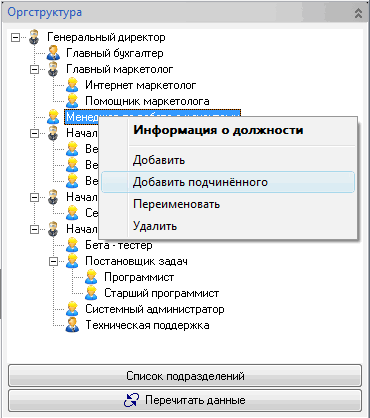
Task: Open the Список подразделений button
Action: [185, 376]
